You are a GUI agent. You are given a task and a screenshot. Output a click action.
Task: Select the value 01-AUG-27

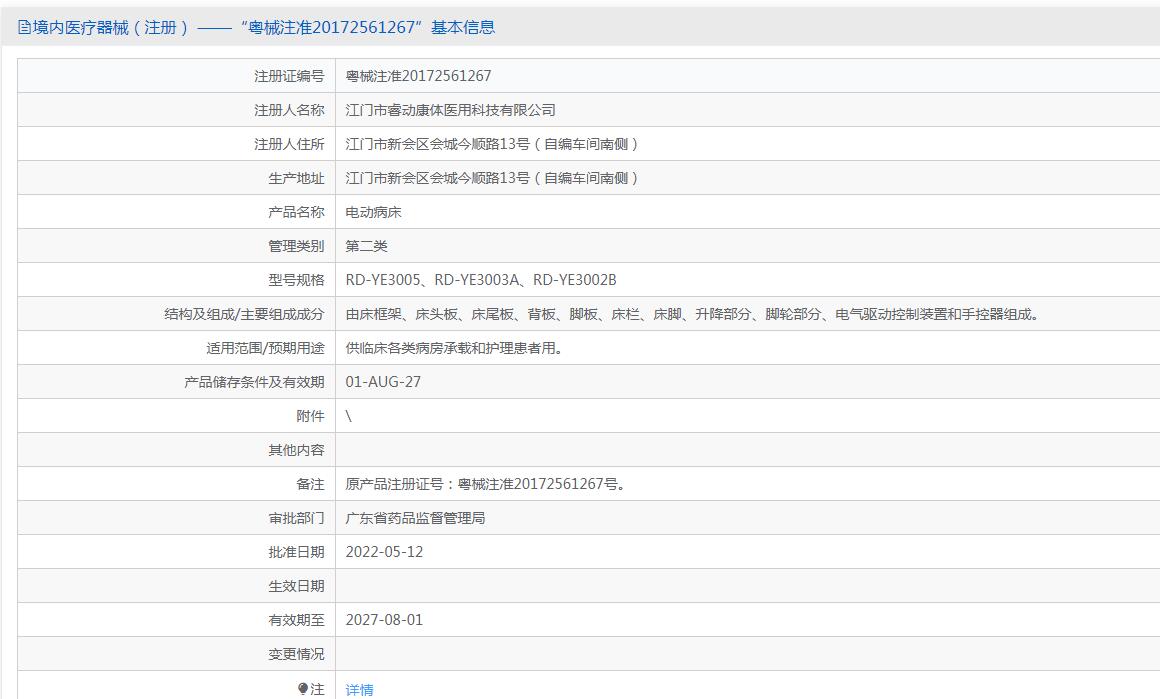pos(383,382)
